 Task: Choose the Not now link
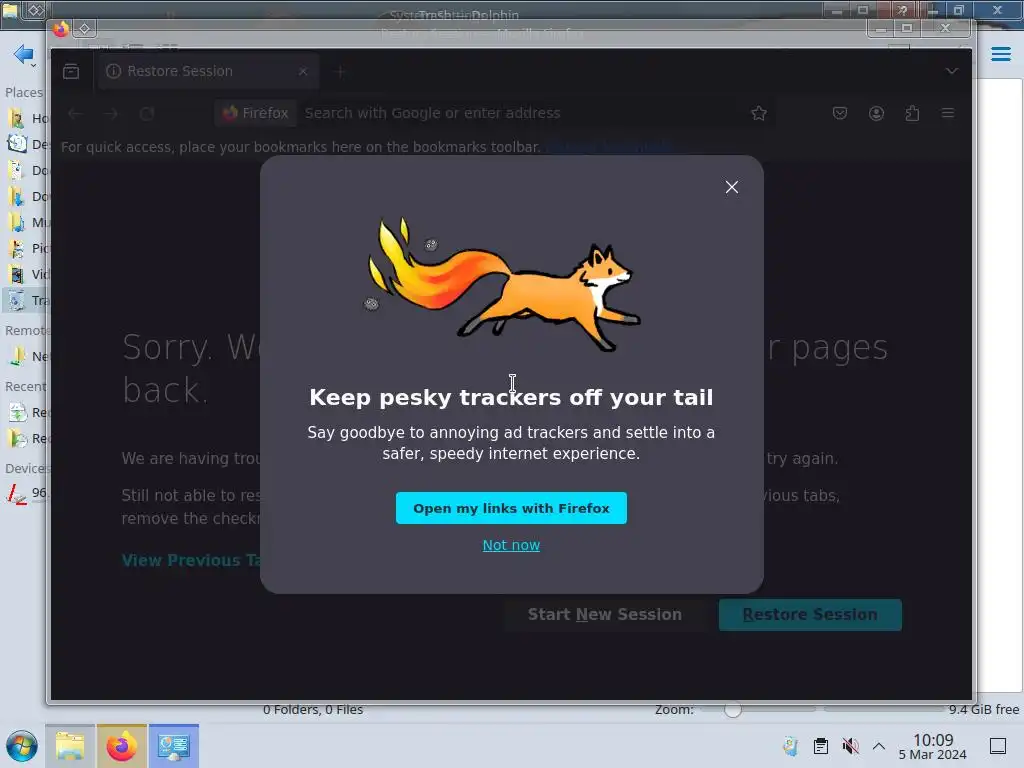coord(511,545)
